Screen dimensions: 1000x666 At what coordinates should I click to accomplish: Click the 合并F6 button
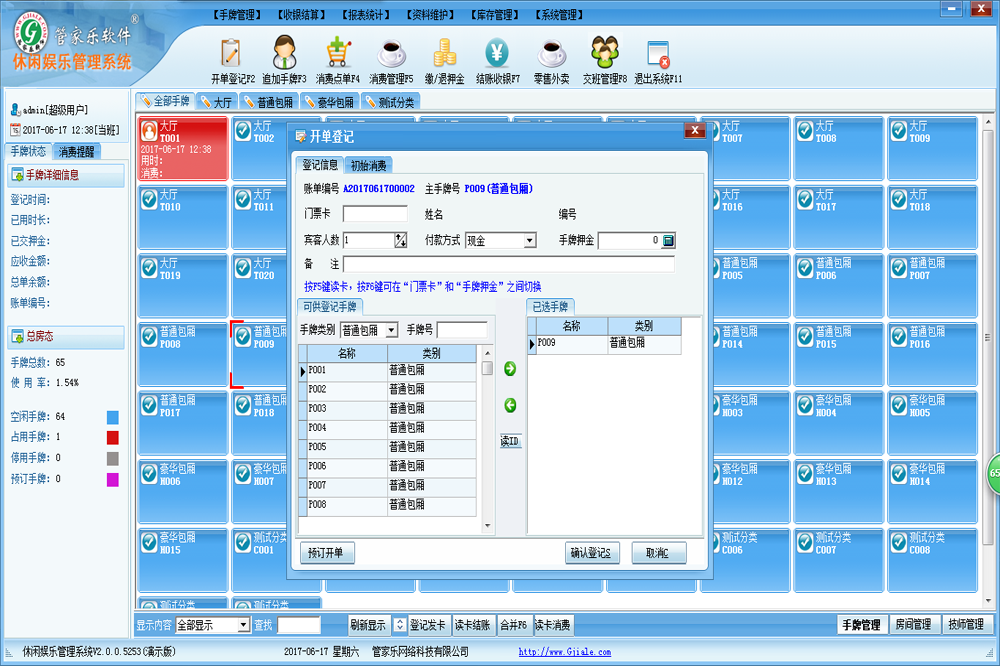(x=513, y=625)
